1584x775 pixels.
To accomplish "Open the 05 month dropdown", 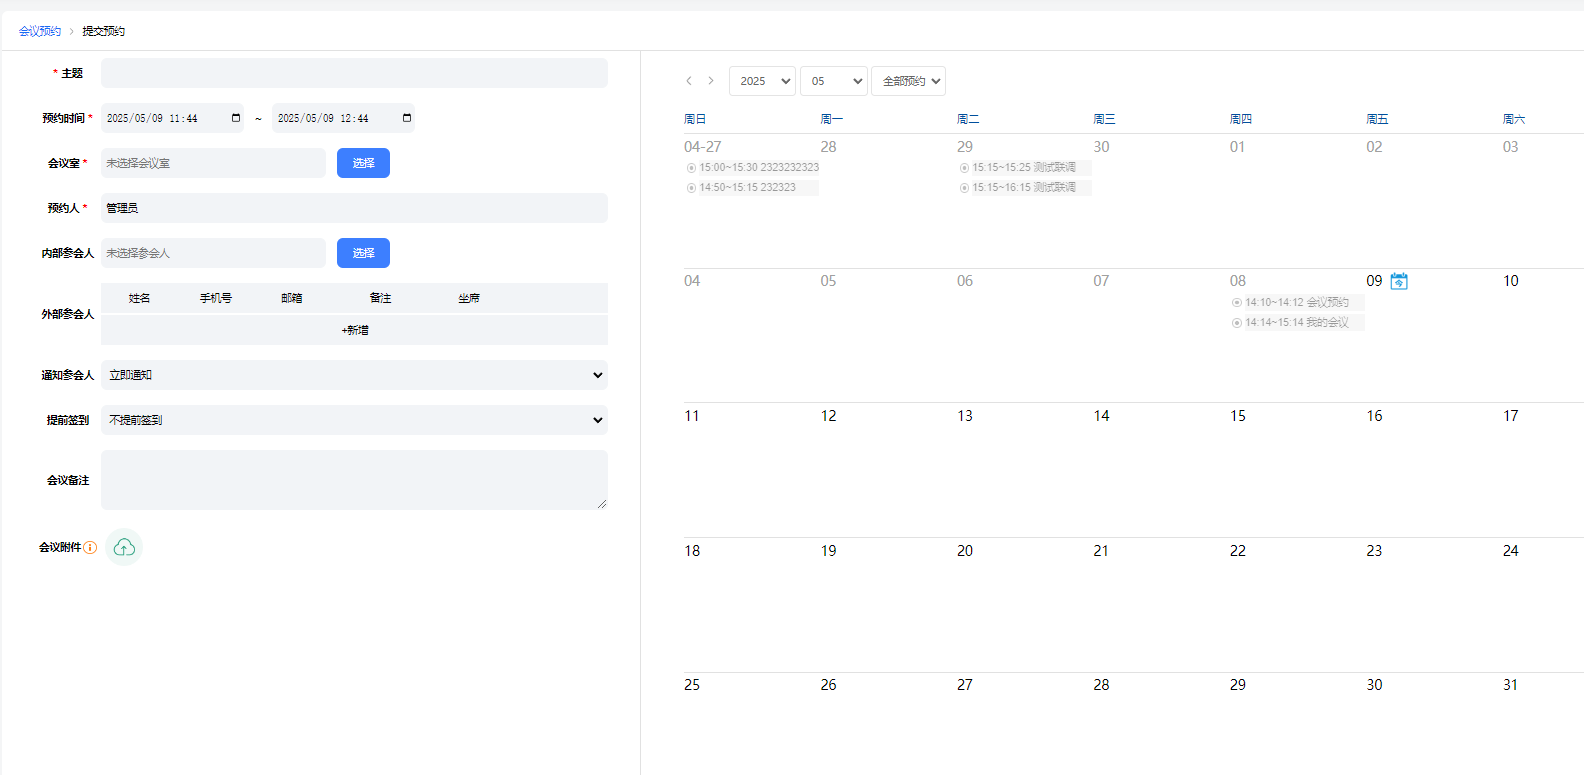I will 833,81.
